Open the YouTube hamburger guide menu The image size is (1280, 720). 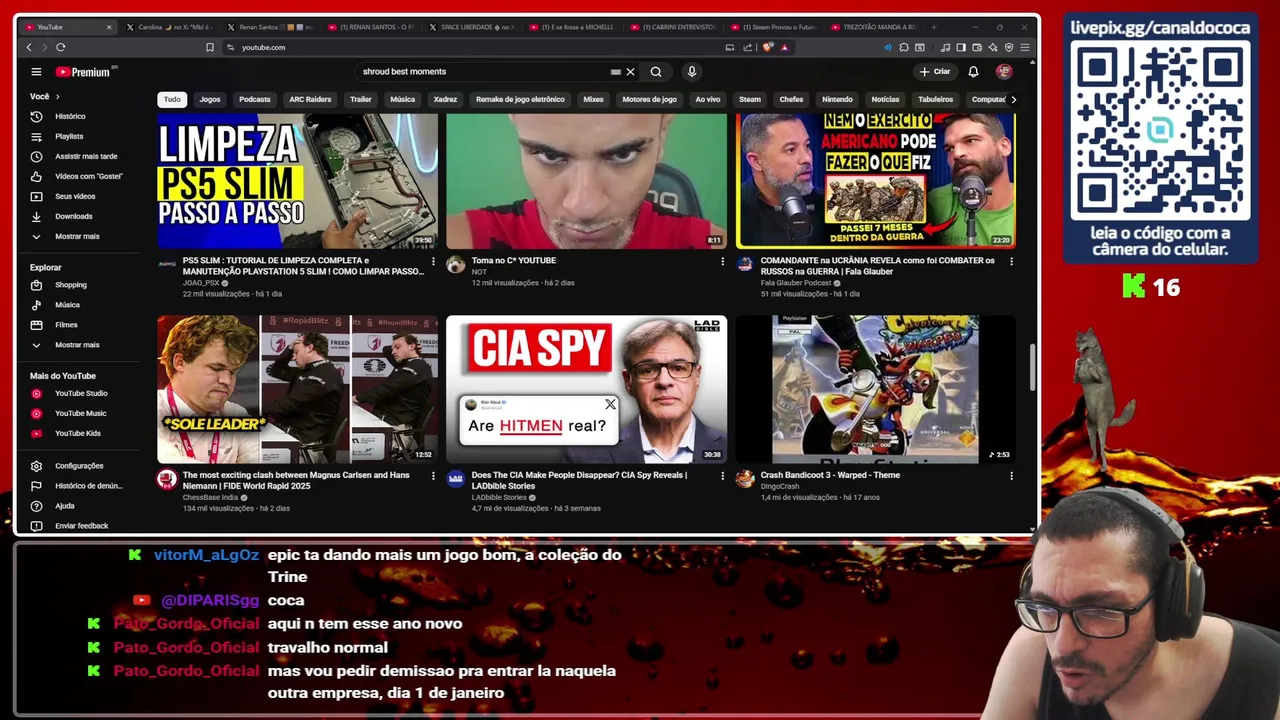(x=36, y=72)
